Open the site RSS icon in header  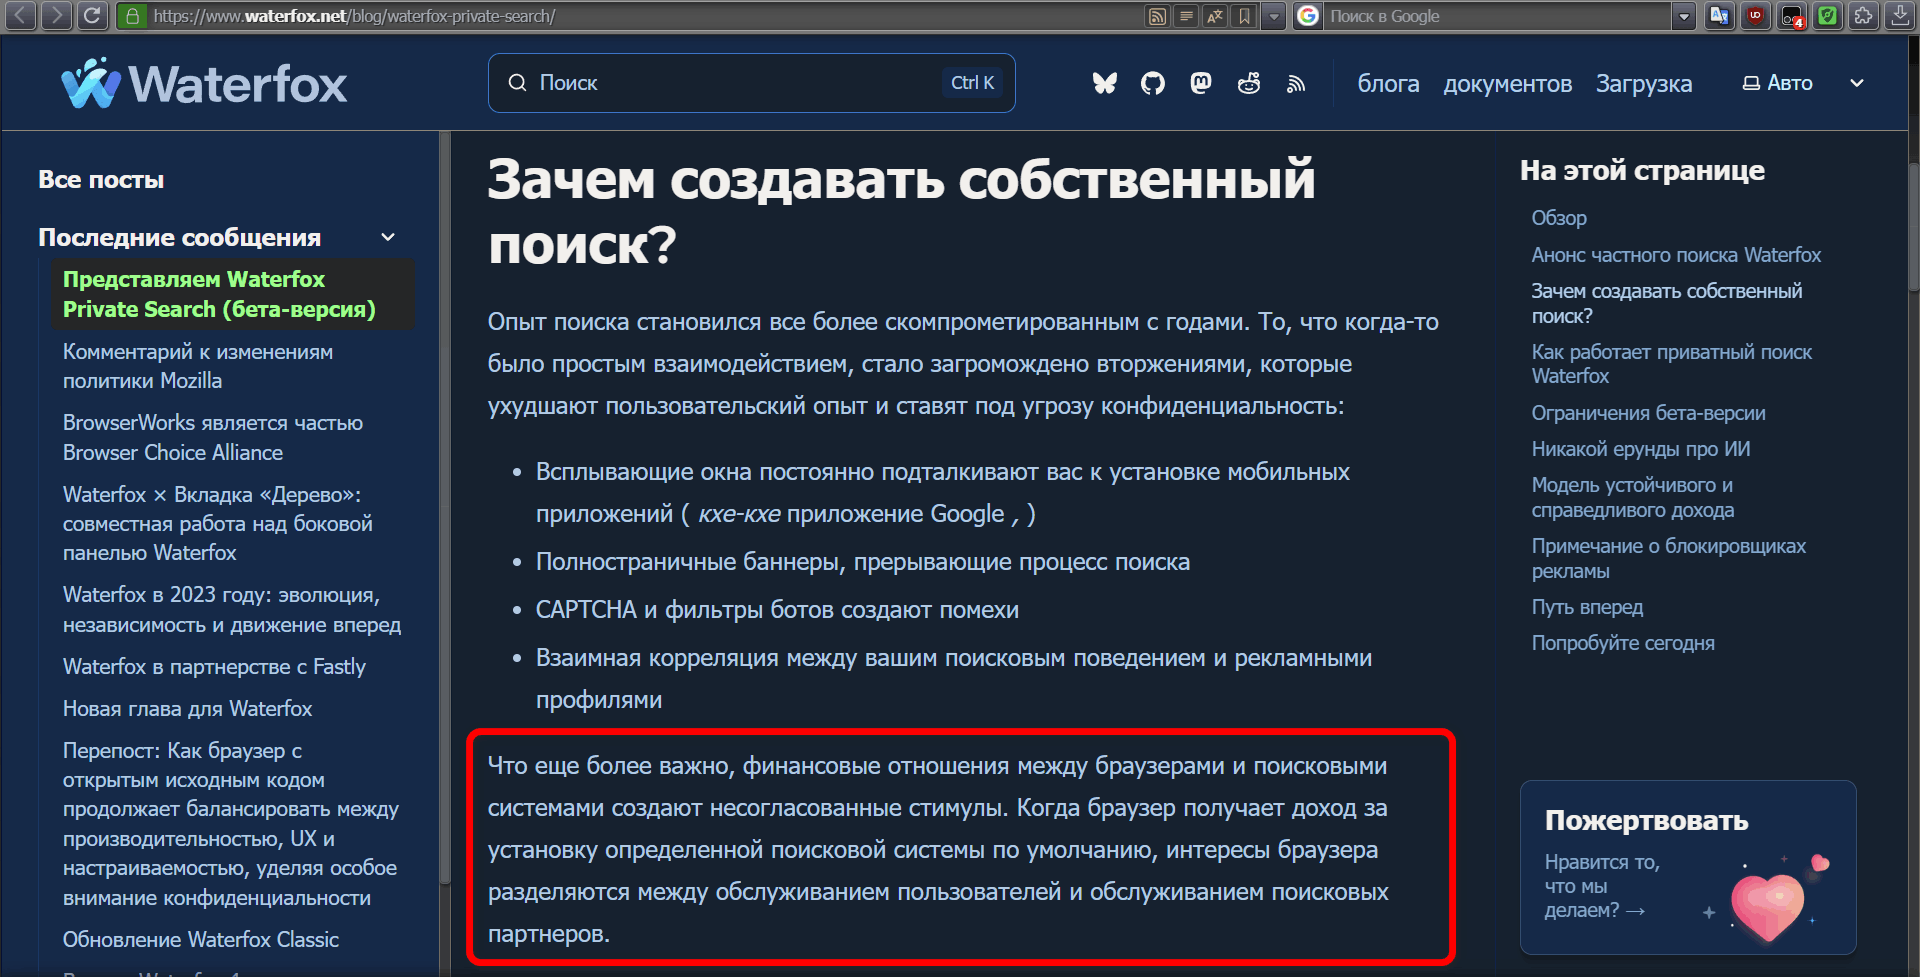click(1296, 84)
